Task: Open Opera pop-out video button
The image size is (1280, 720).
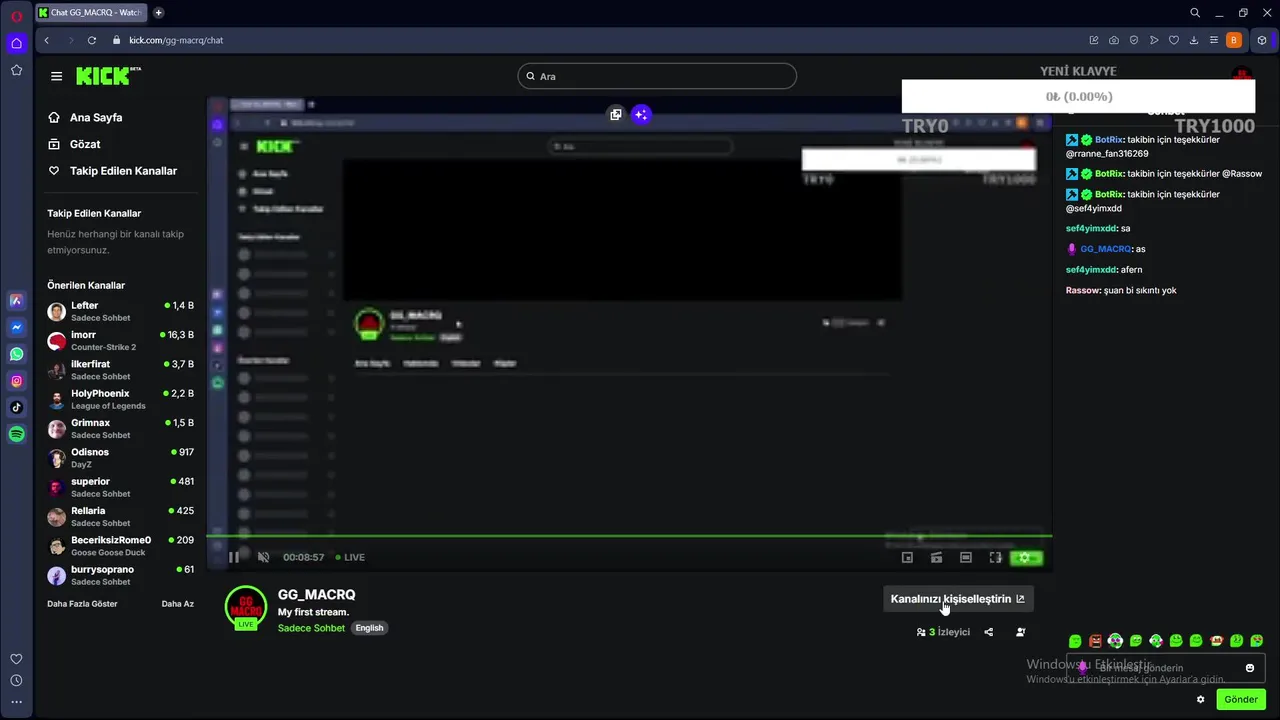Action: tap(616, 114)
